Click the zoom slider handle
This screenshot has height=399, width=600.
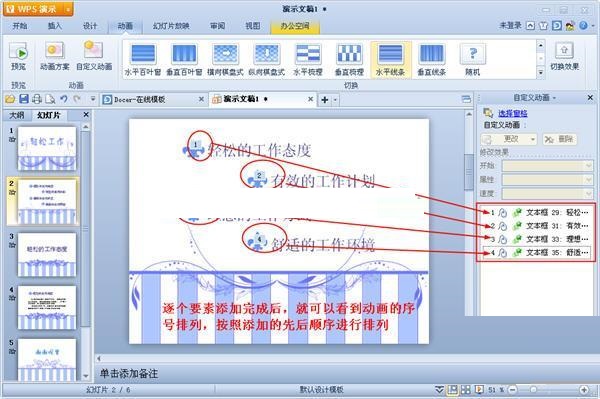coord(533,390)
